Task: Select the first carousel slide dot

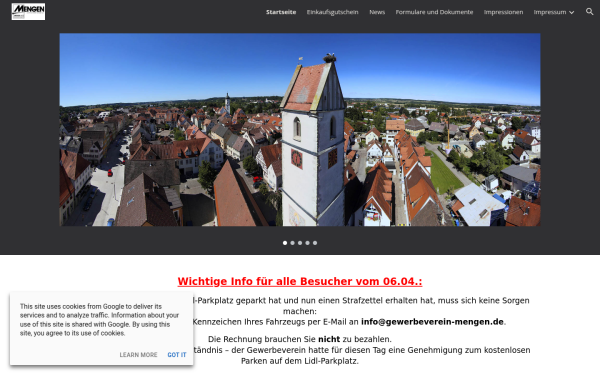Action: tap(285, 243)
